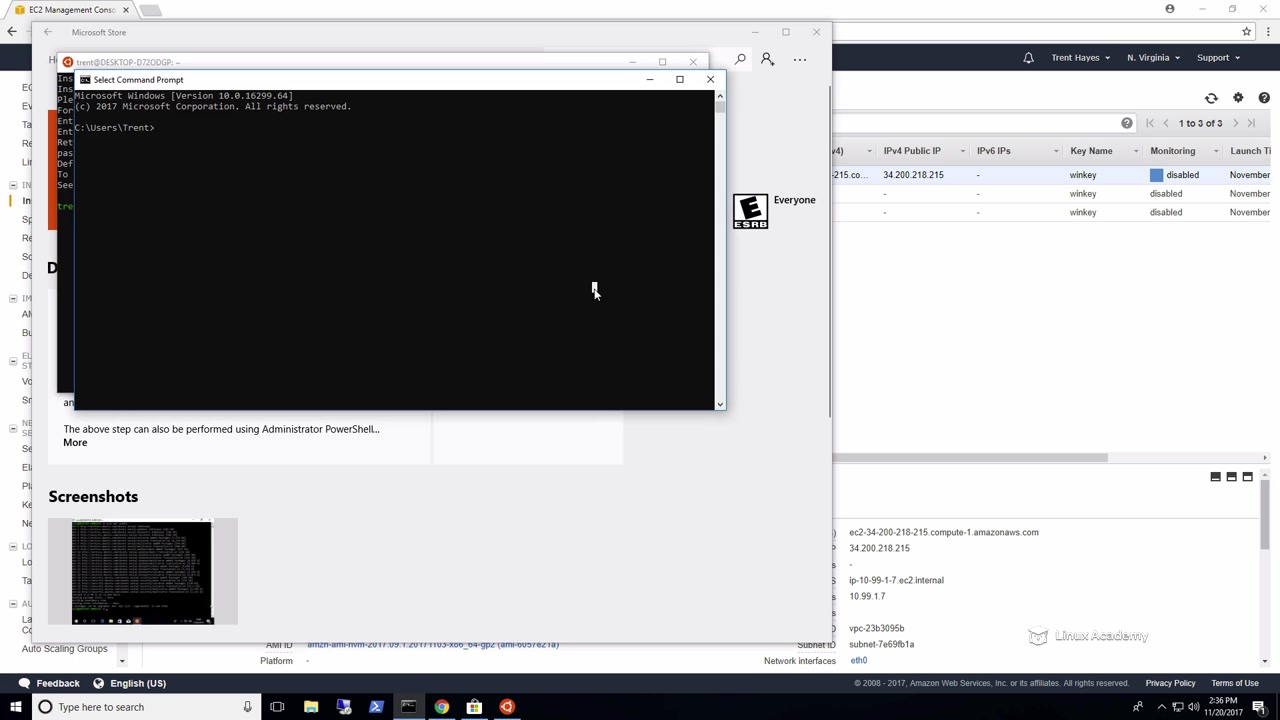Open the Privacy Policy link
Viewport: 1280px width, 720px height.
1170,683
